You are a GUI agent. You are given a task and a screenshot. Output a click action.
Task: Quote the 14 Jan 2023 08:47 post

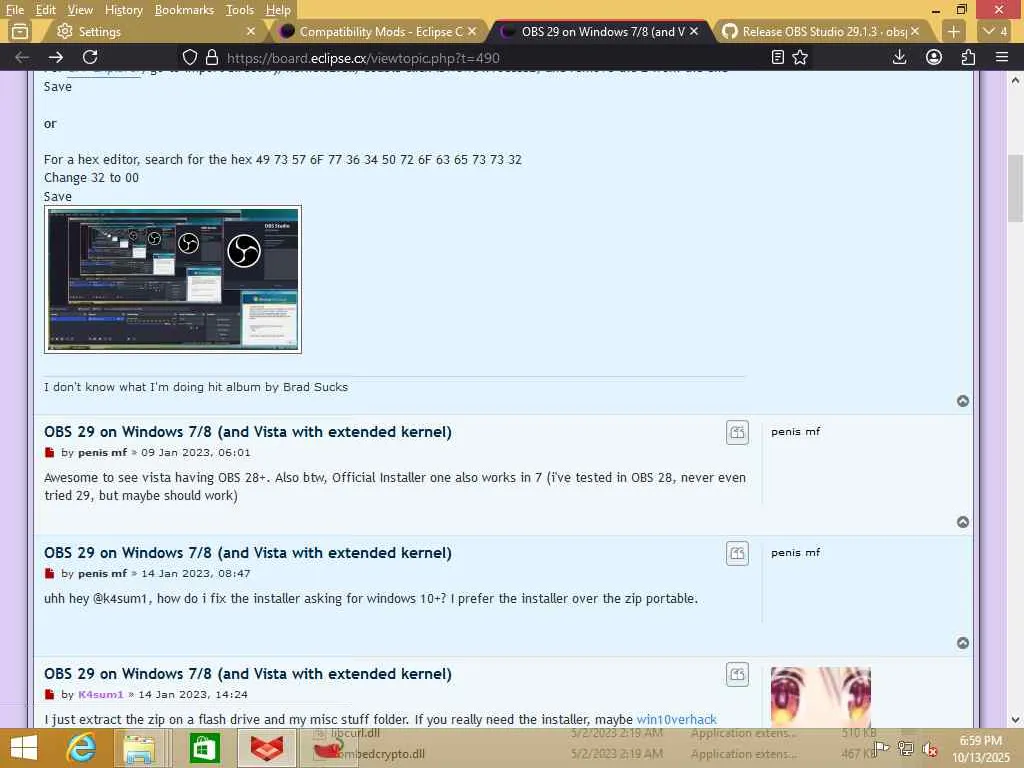[x=737, y=553]
